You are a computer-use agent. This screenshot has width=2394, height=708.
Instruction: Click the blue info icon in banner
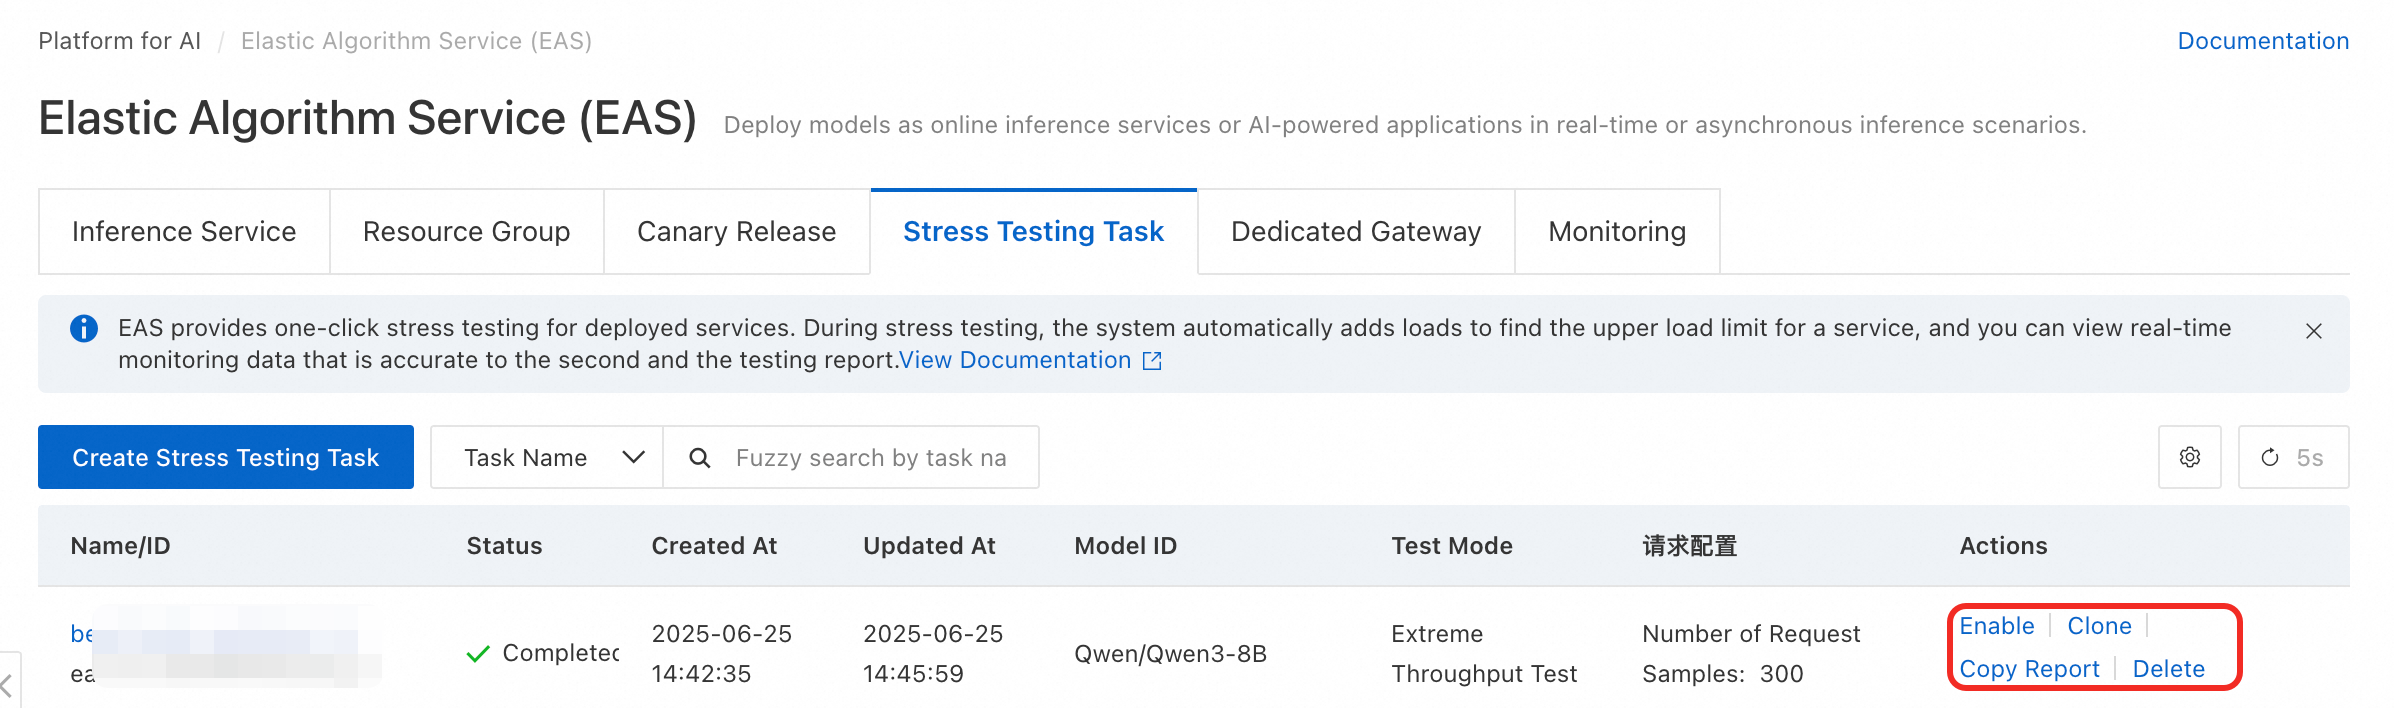(84, 328)
